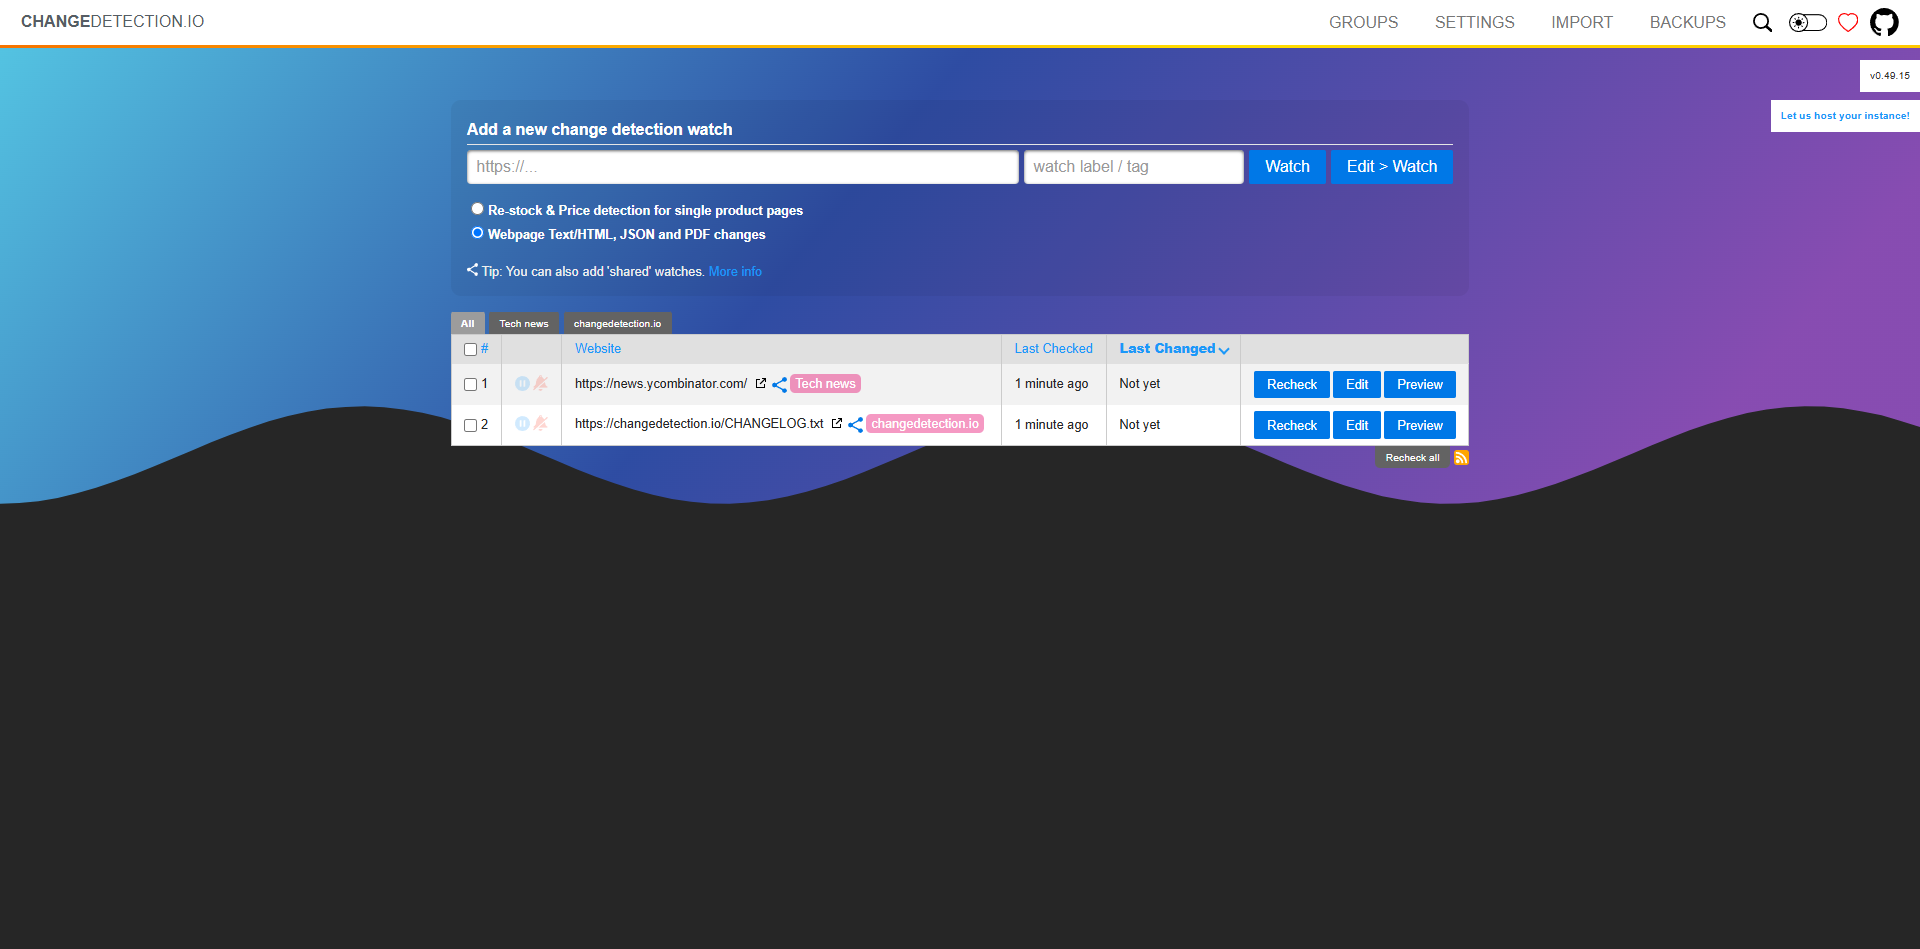Open the GROUPS menu

pyautogui.click(x=1363, y=22)
